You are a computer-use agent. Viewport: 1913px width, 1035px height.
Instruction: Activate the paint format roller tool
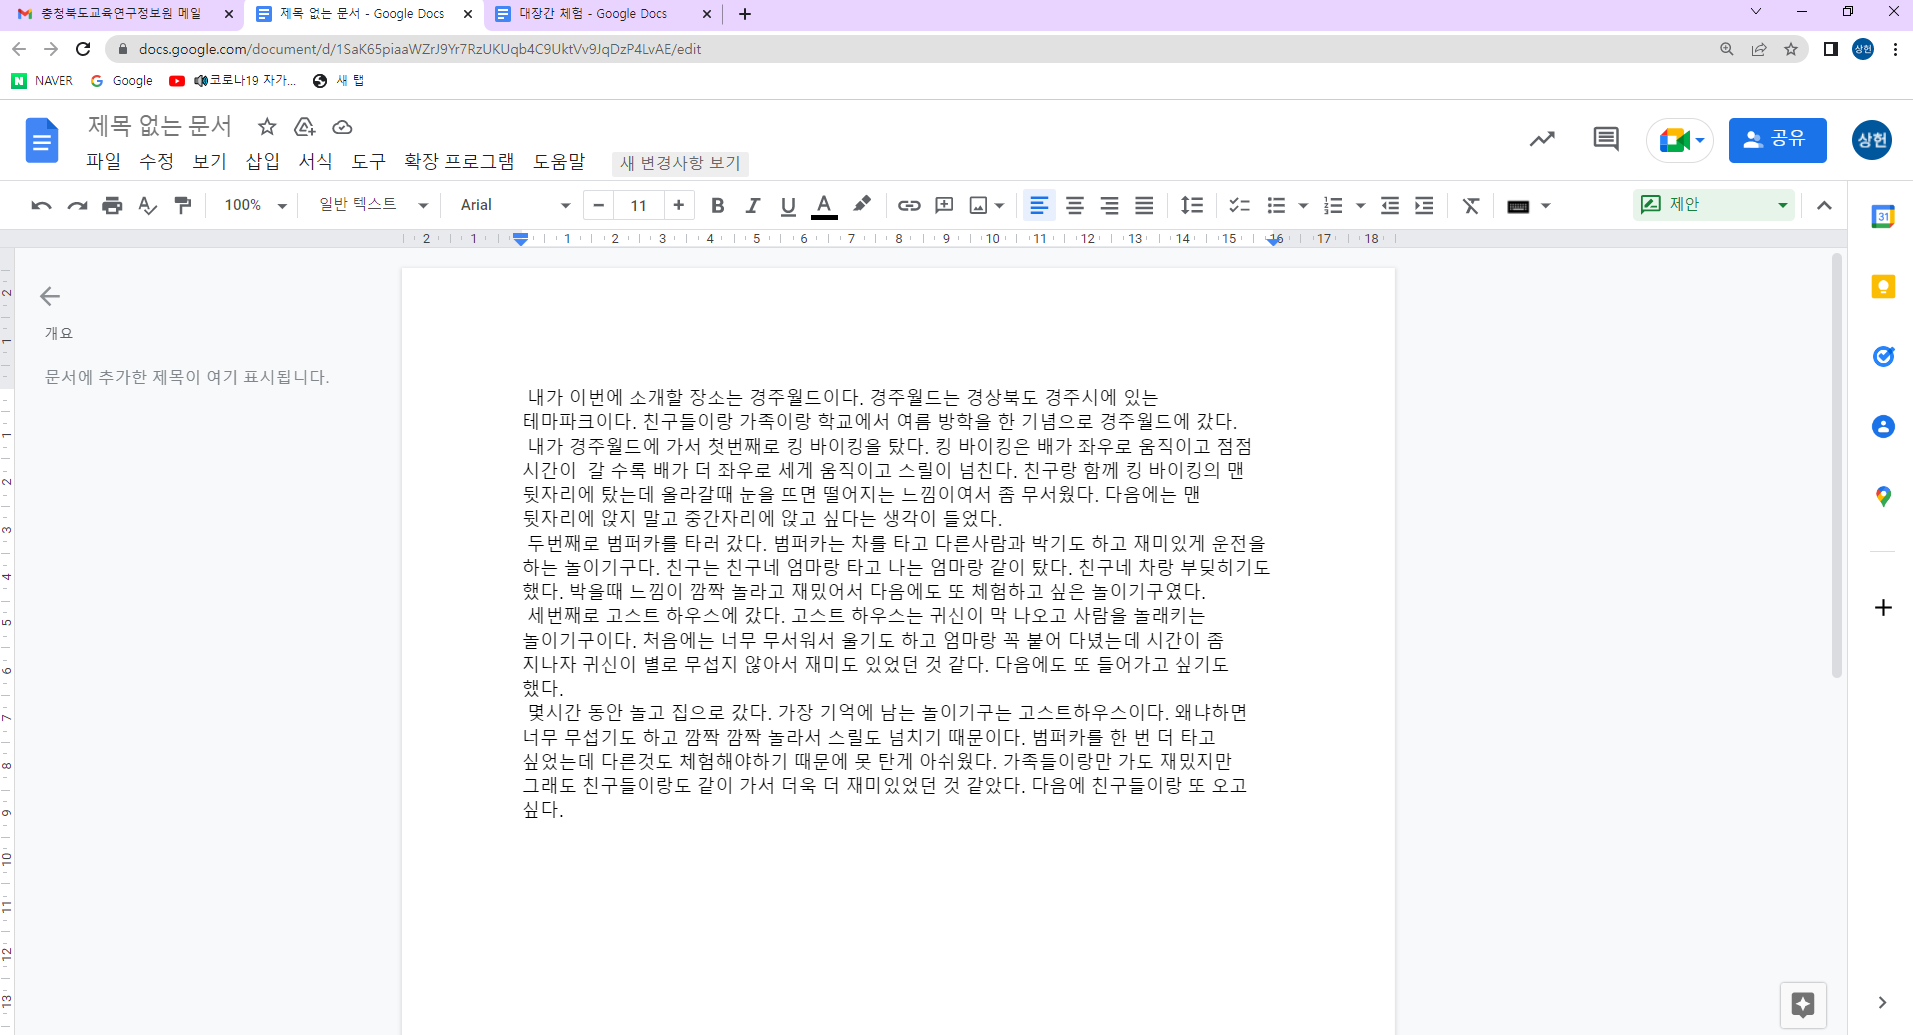182,206
